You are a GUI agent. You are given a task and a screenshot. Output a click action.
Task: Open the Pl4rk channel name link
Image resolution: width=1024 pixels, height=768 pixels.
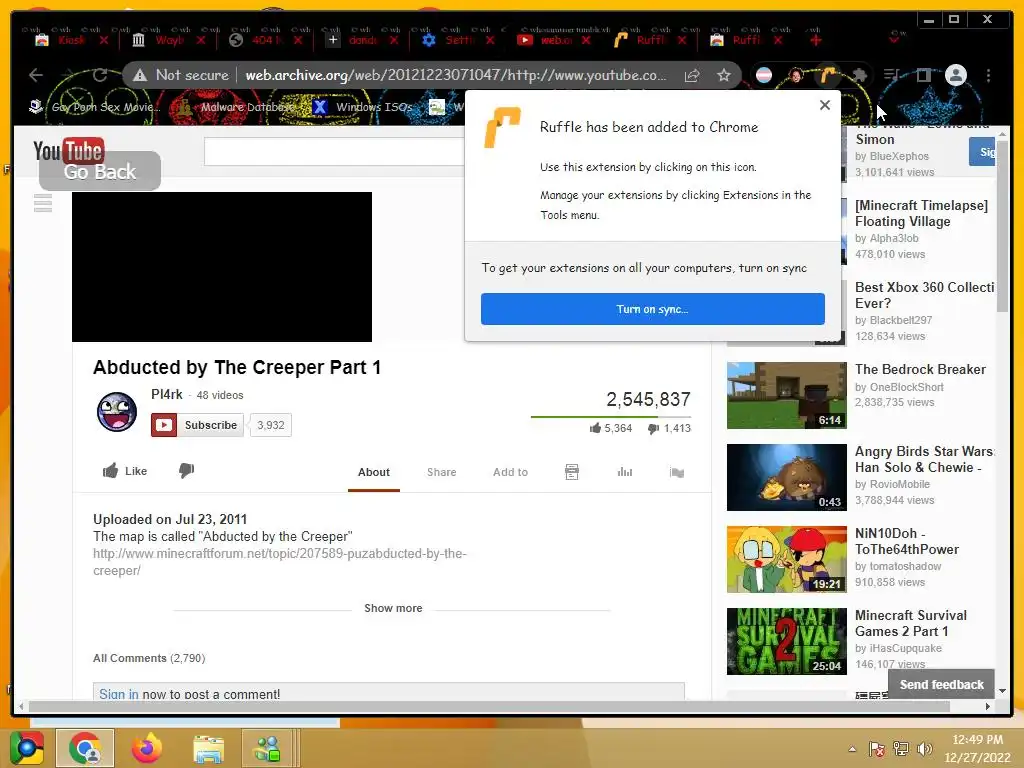coord(167,394)
